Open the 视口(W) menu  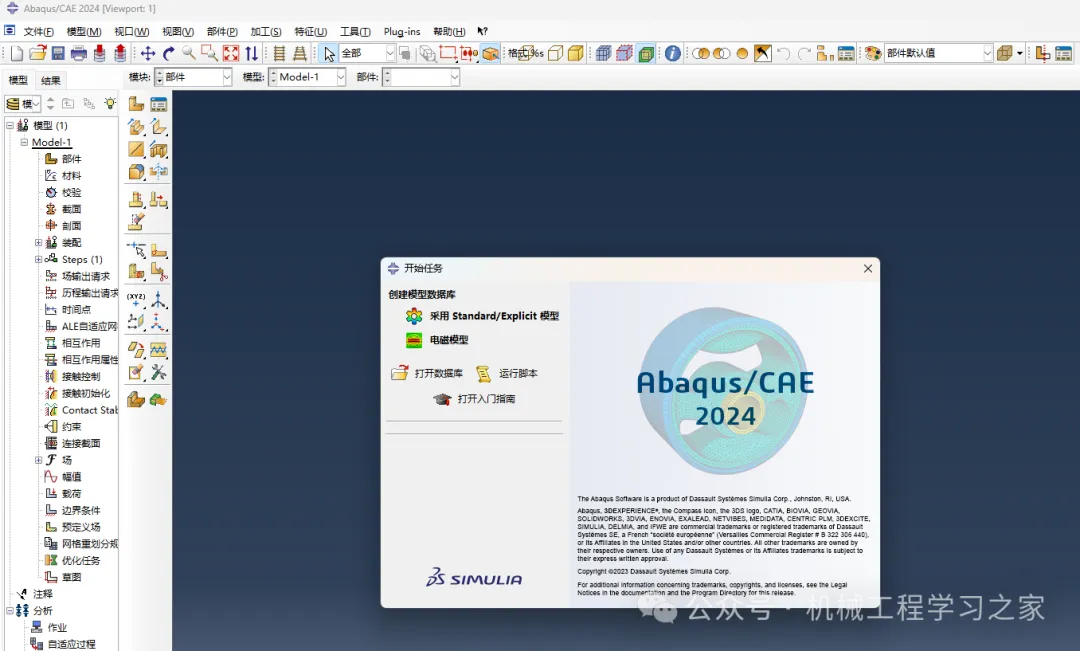(132, 32)
